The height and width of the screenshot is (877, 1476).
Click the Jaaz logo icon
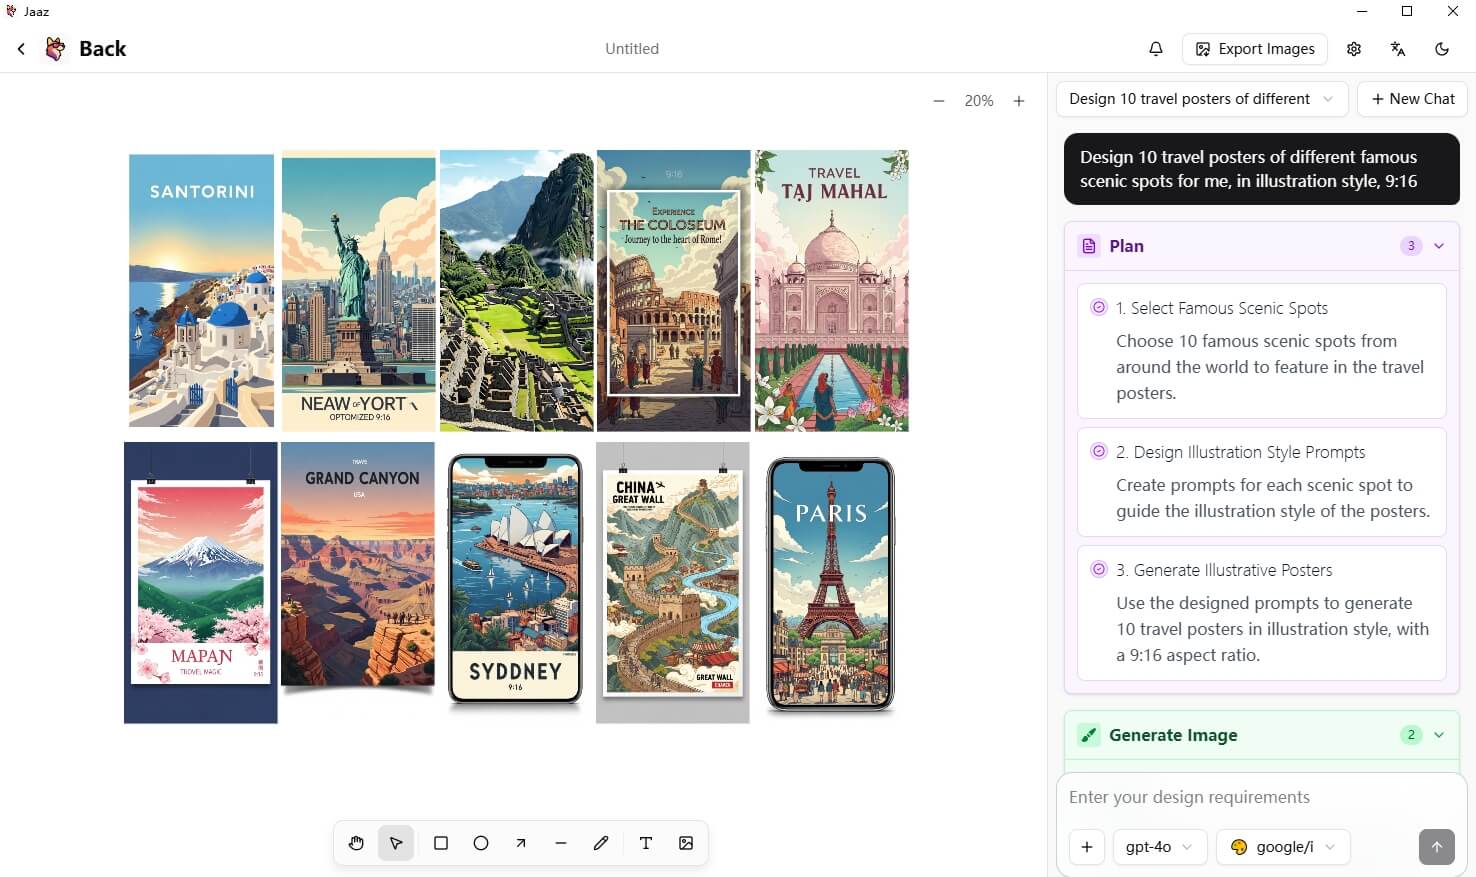pos(56,48)
